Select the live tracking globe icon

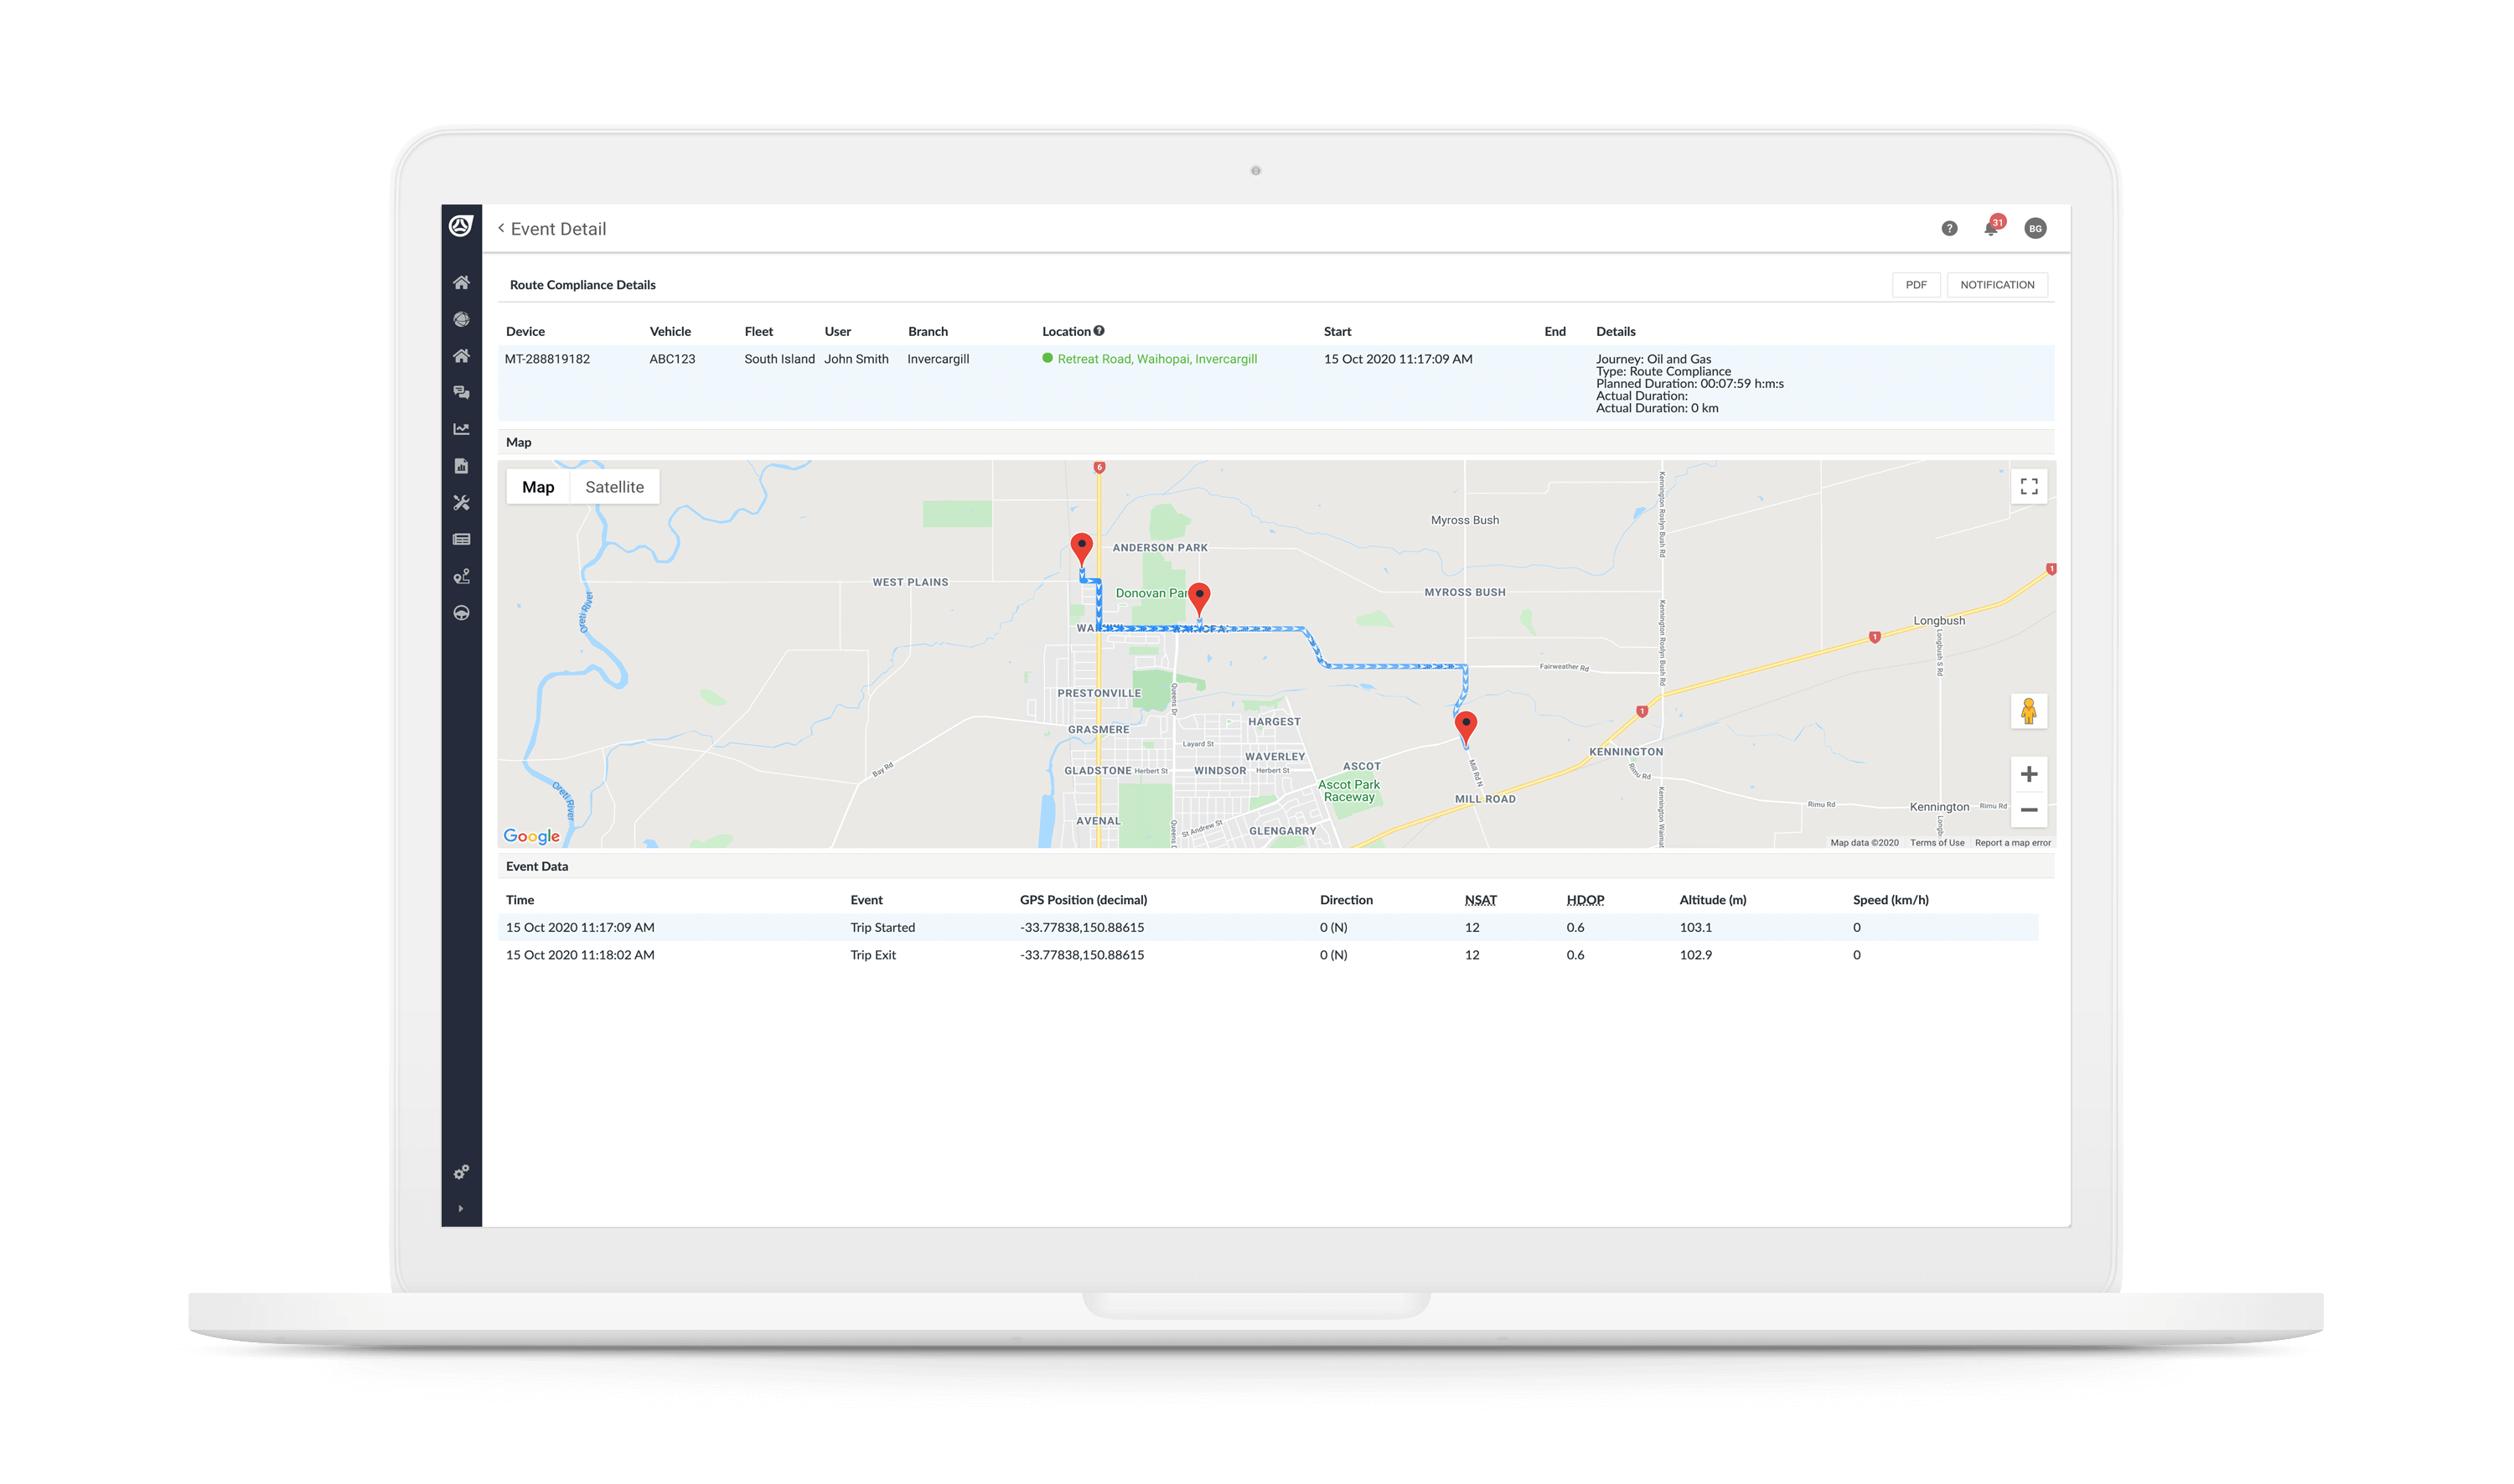(x=461, y=320)
